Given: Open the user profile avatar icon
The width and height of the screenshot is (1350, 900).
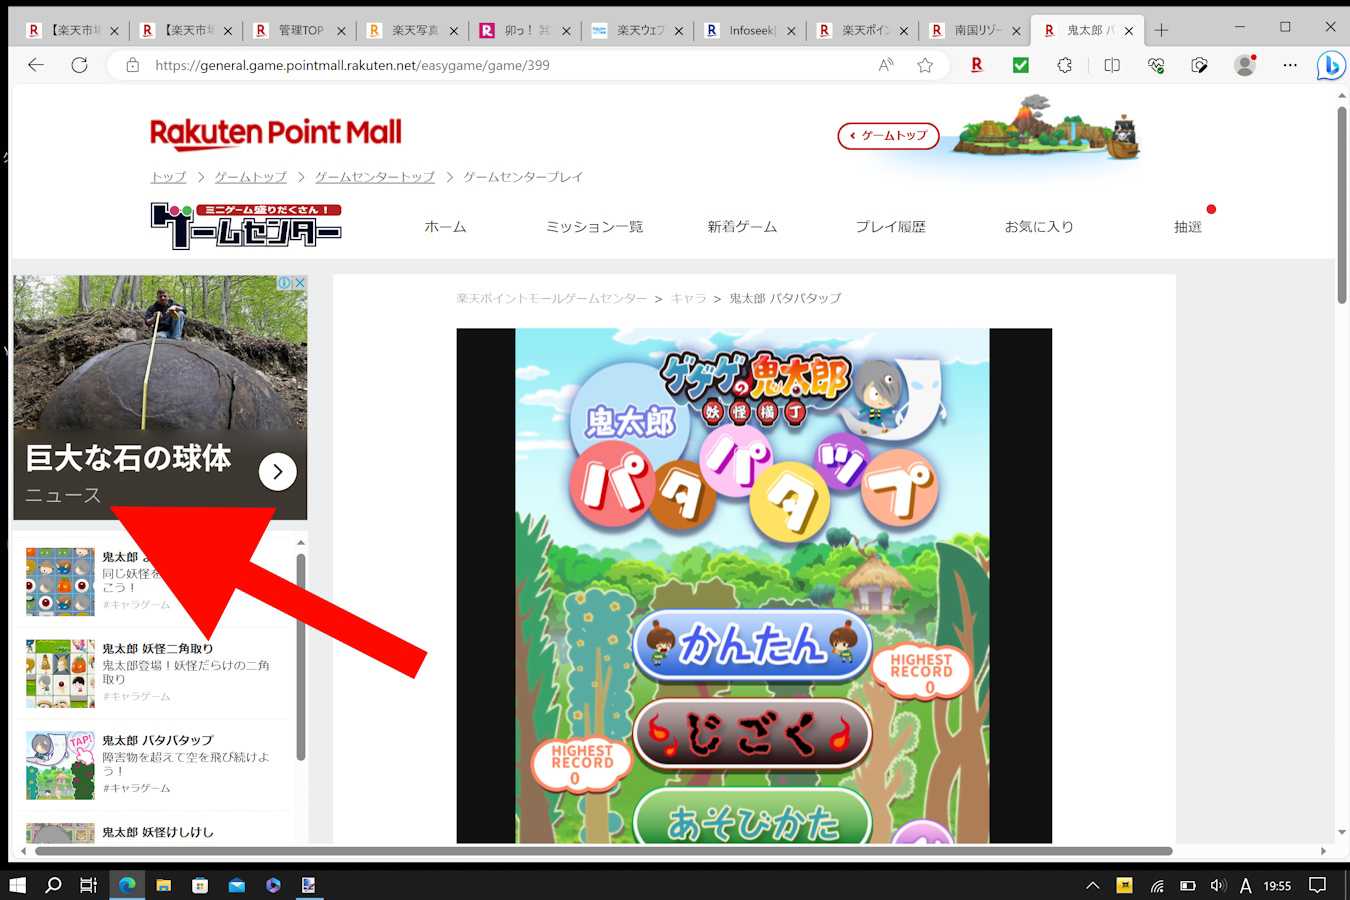Looking at the screenshot, I should click(x=1244, y=65).
